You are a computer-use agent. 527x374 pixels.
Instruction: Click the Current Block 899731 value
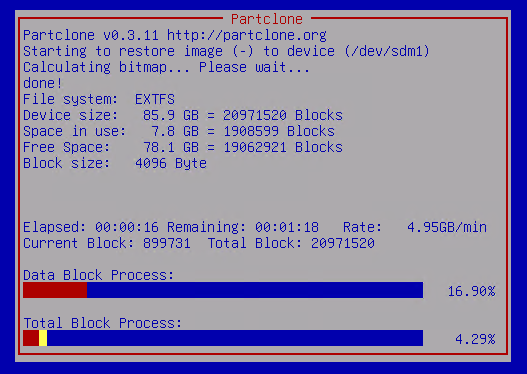click(167, 243)
